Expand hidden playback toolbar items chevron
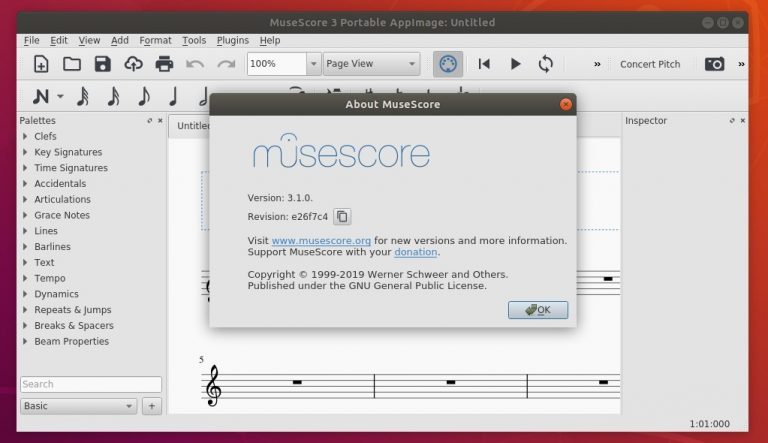 (x=597, y=64)
